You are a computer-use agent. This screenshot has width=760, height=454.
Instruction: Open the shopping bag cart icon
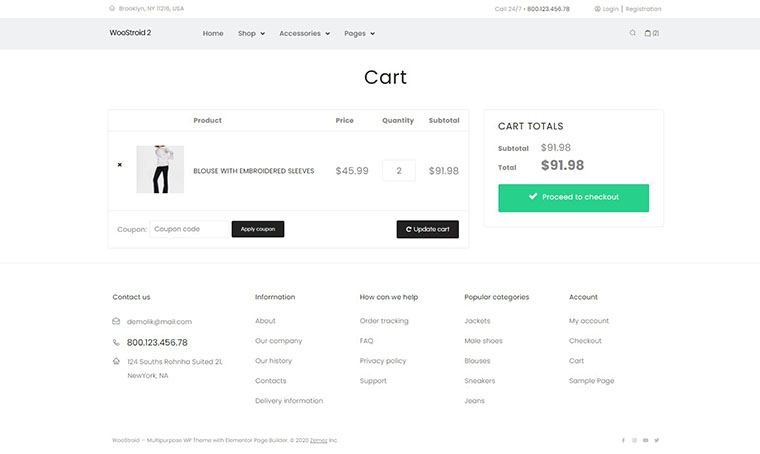(650, 33)
